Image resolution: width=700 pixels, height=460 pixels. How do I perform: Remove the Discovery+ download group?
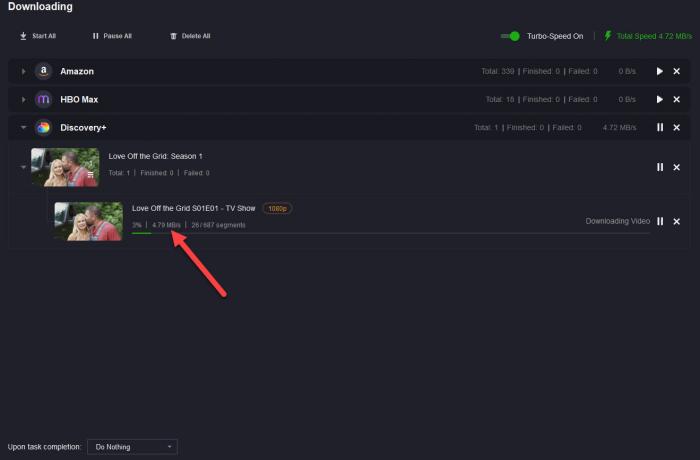pos(677,128)
